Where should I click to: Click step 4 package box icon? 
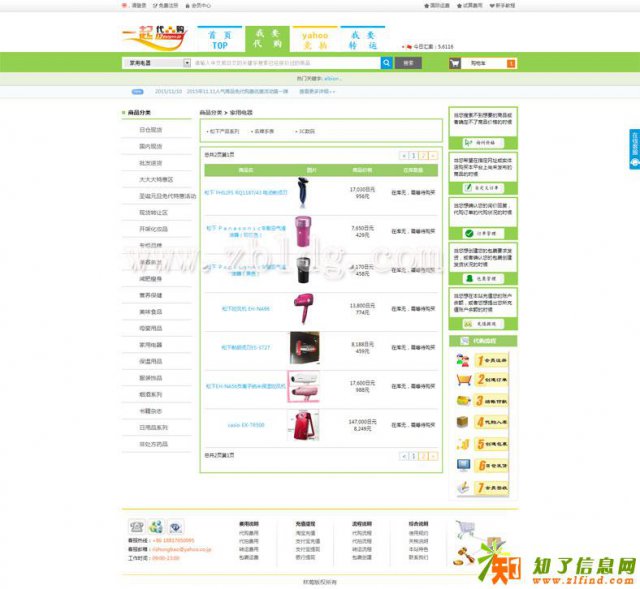(x=463, y=423)
